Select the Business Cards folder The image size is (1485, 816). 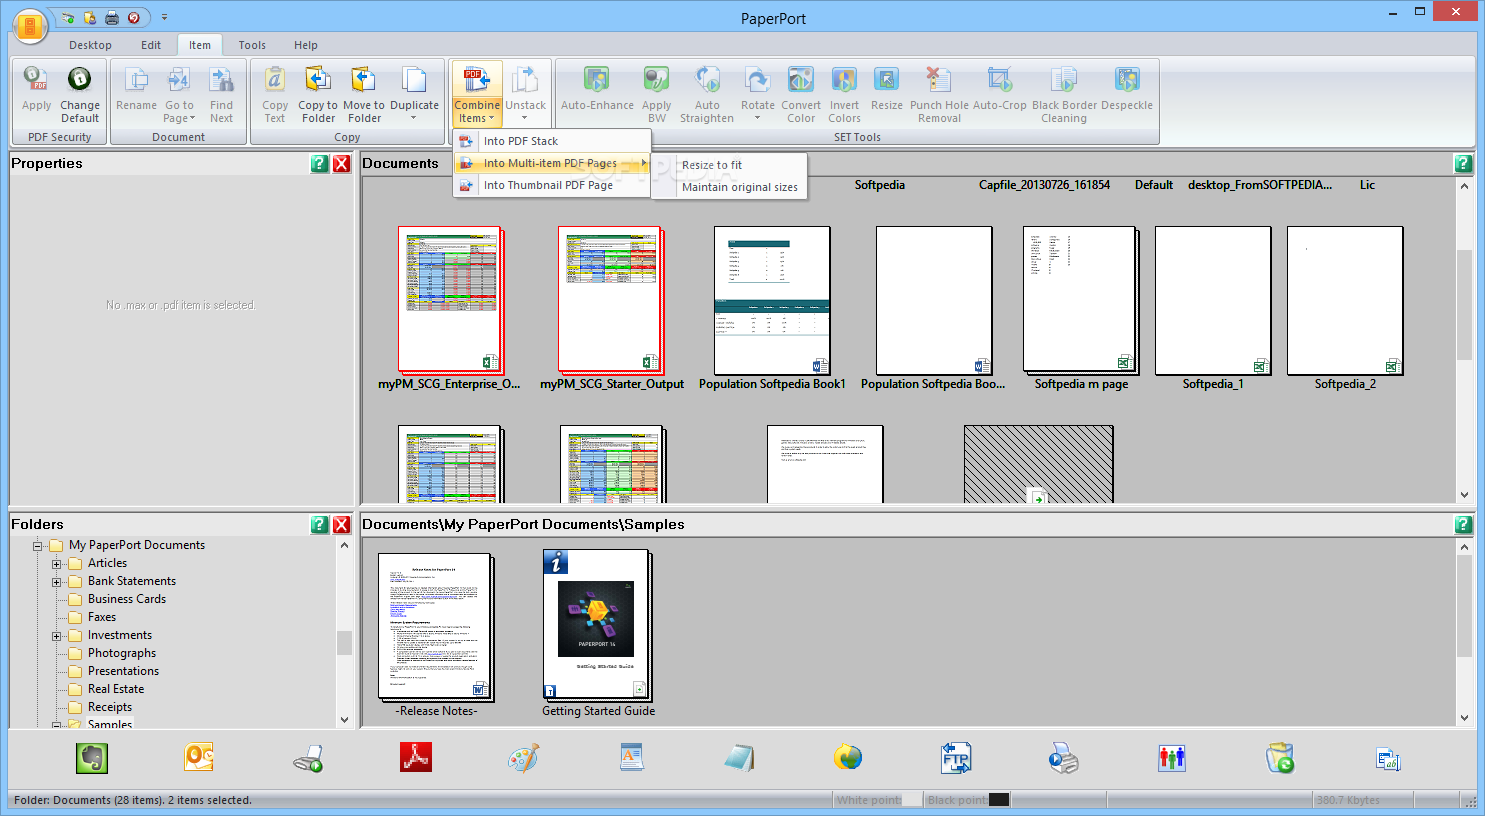tap(127, 599)
